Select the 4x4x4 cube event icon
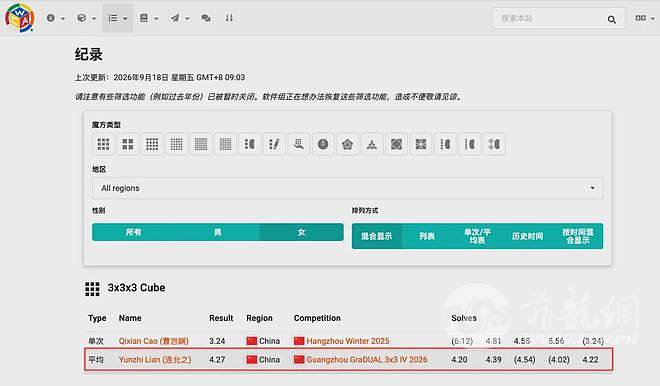 click(x=152, y=144)
